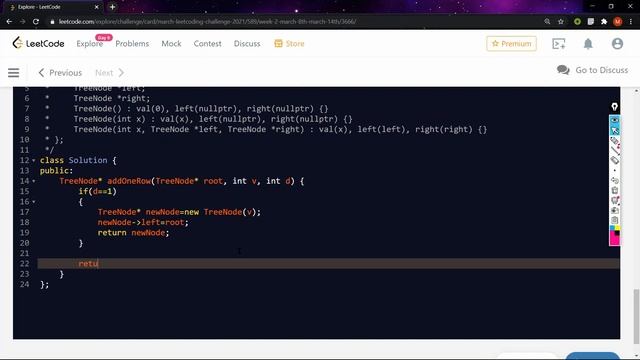Click 'public:' on line 13
The width and height of the screenshot is (640, 360).
(x=56, y=171)
